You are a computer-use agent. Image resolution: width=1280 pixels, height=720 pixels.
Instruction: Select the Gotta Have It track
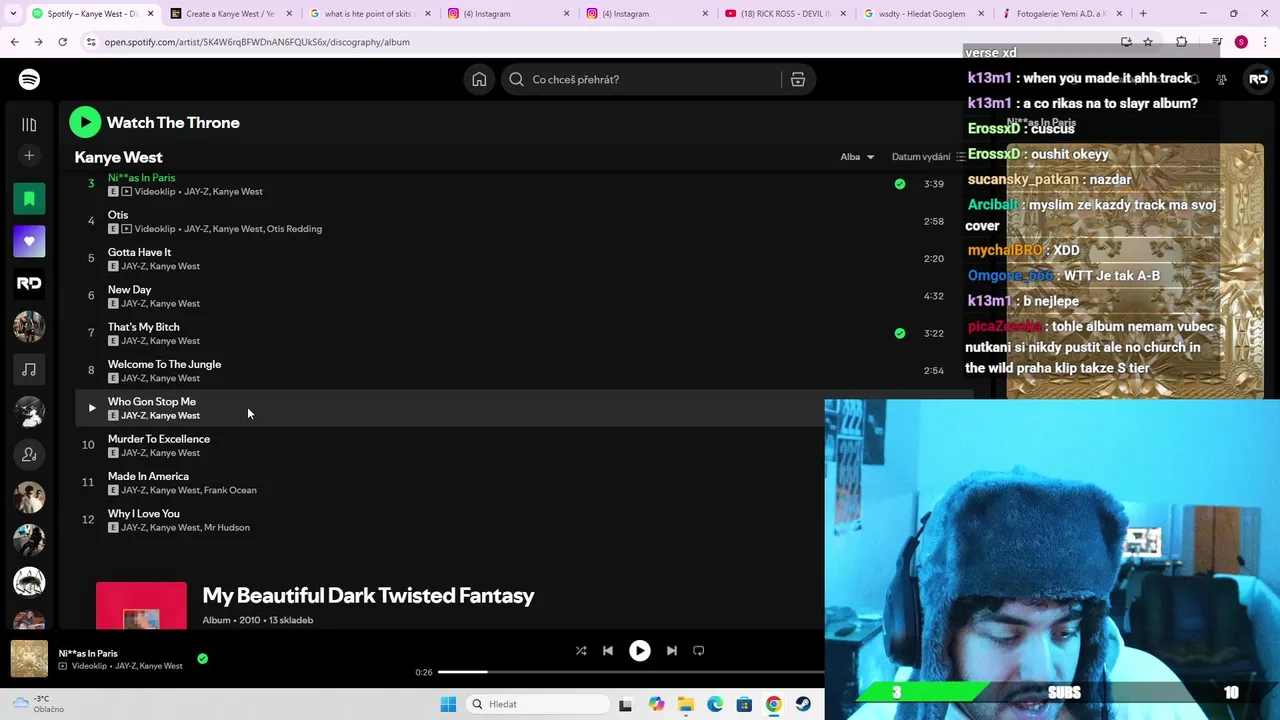139,252
